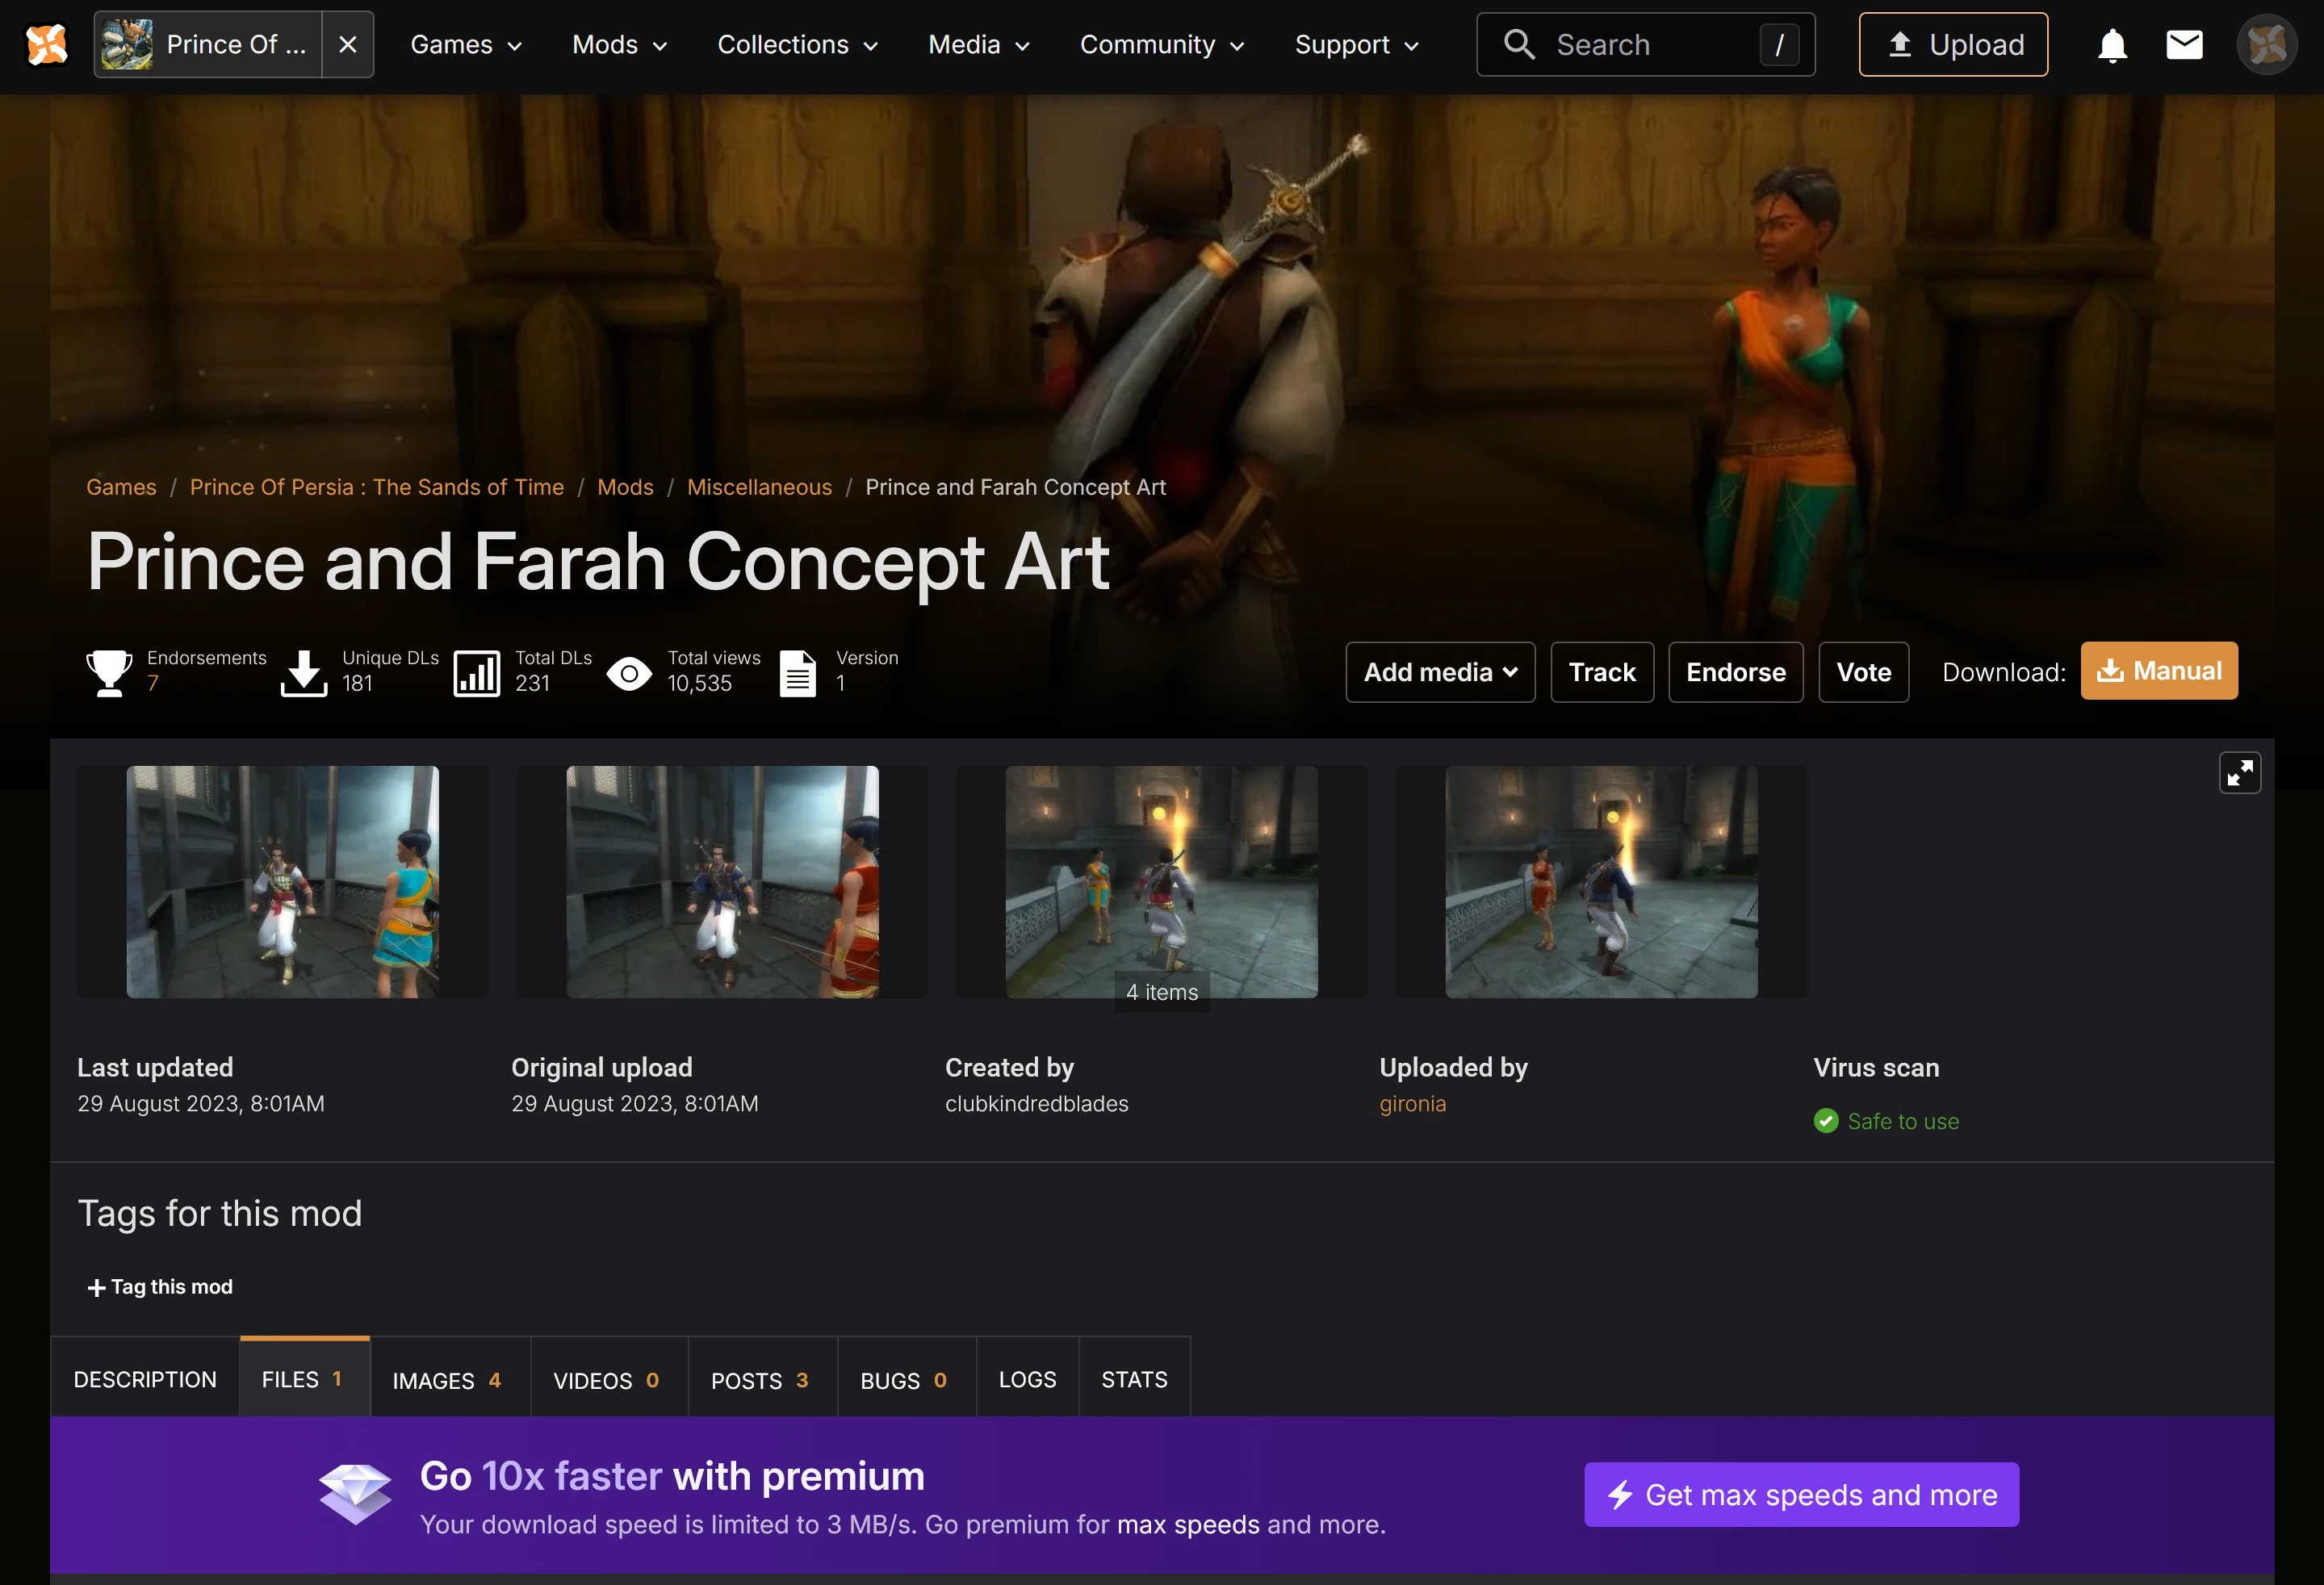Expand the Support dropdown menu
Screen dimensions: 2324x1585
coord(1356,45)
